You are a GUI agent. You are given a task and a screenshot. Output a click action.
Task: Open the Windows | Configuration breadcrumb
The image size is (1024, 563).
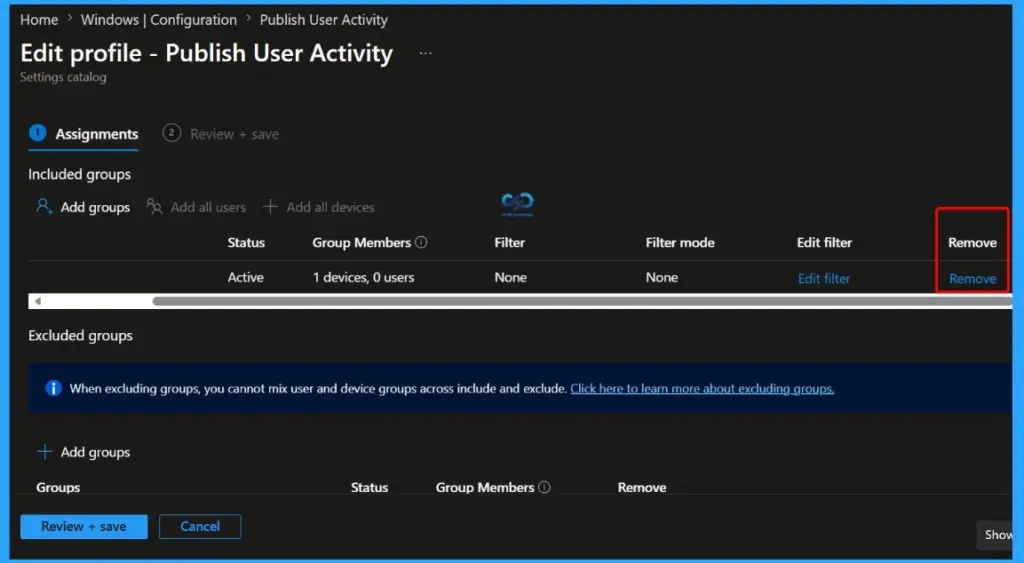point(159,20)
